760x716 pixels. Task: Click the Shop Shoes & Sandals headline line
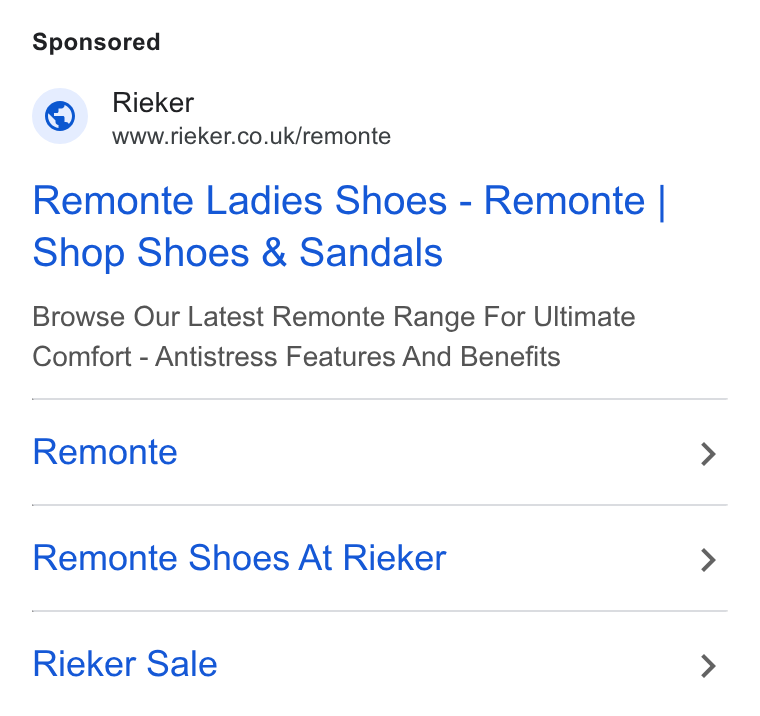(238, 253)
